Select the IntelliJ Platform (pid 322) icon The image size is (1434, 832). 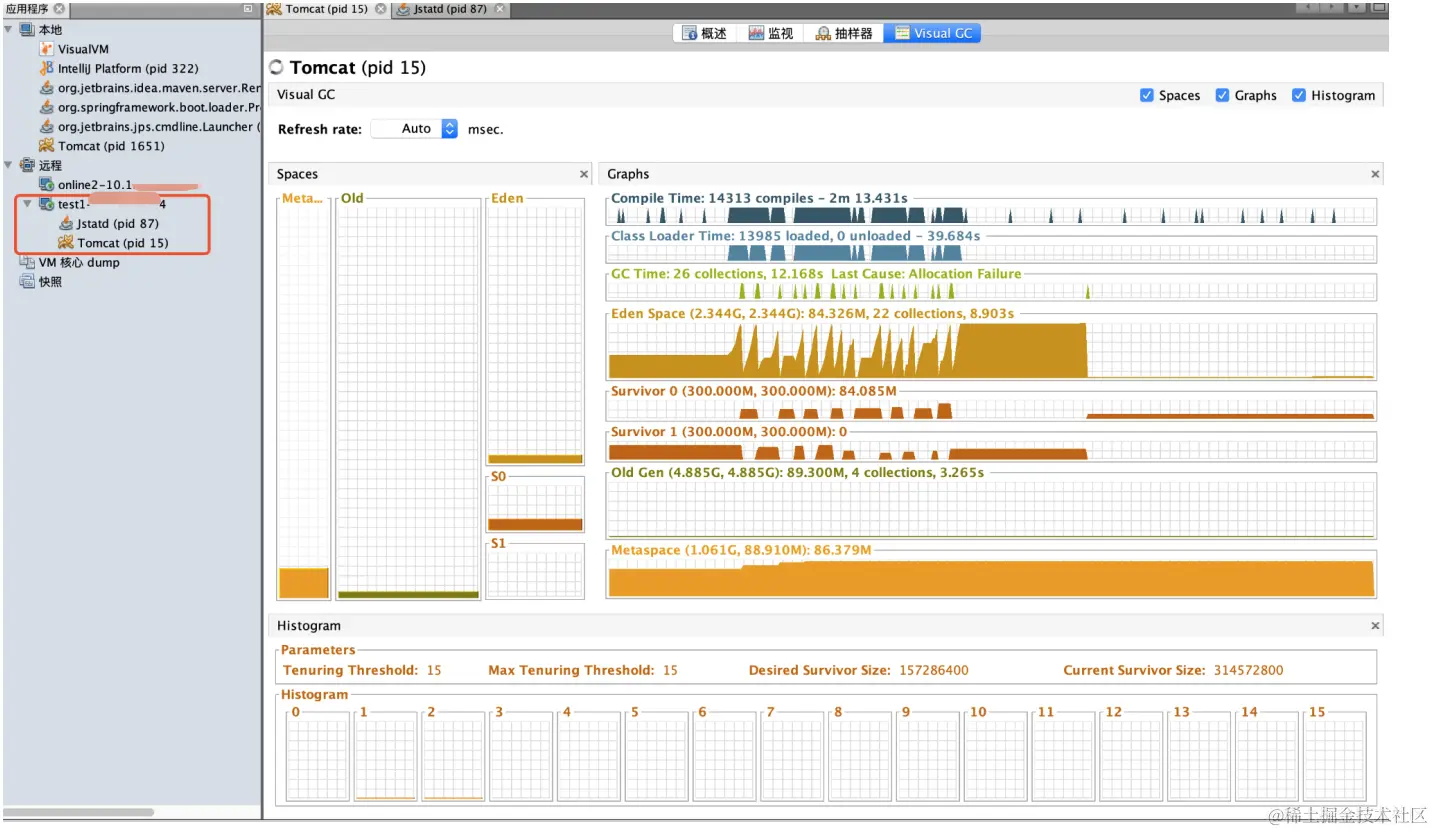tap(47, 68)
